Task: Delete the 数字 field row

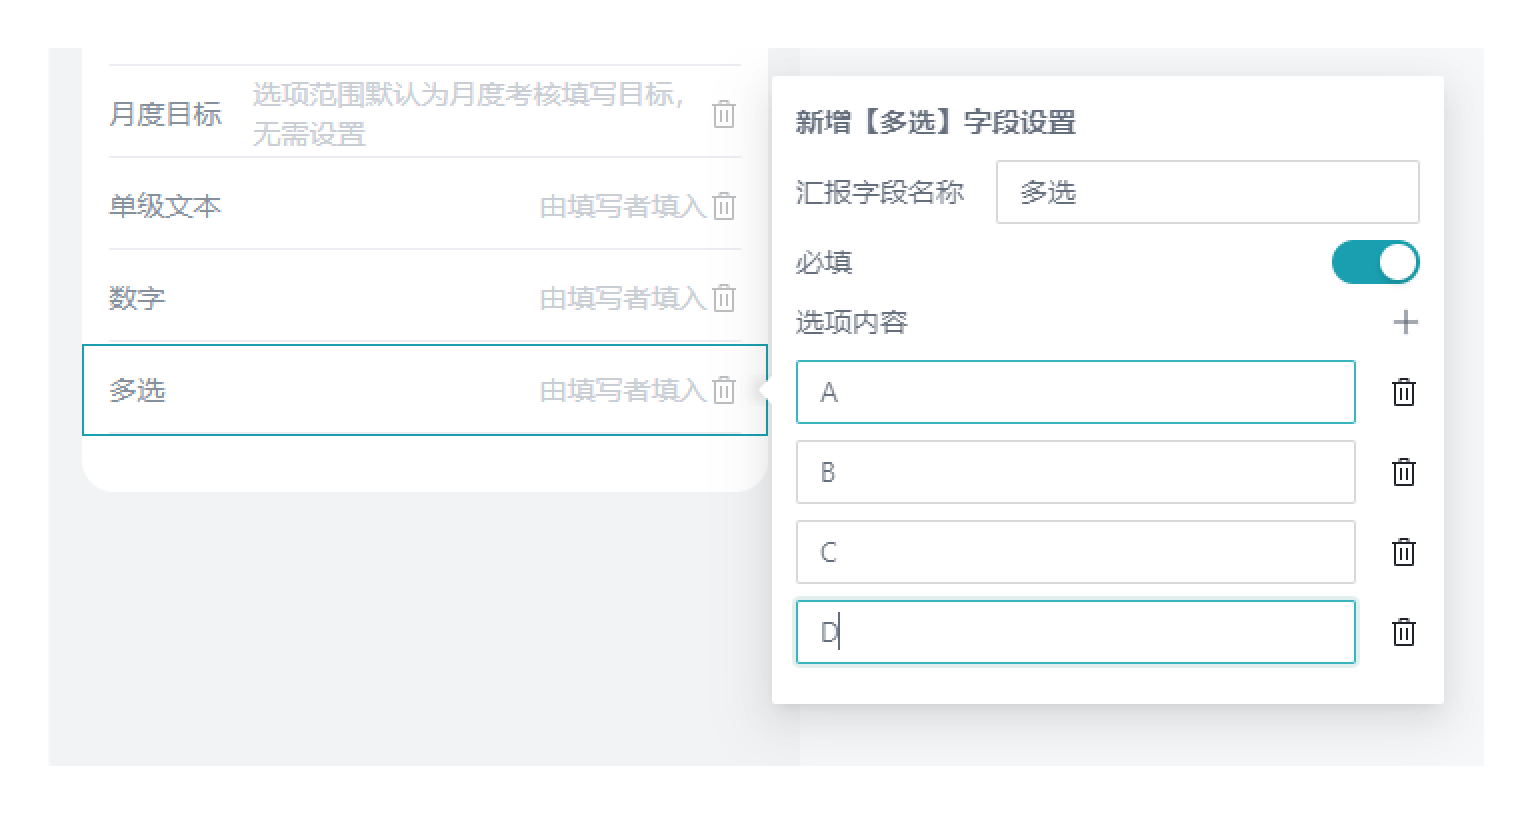Action: pyautogui.click(x=724, y=298)
